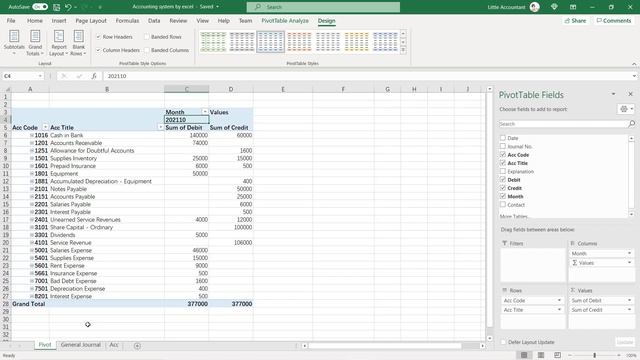The width and height of the screenshot is (640, 360).
Task: Add a new sheet with plus icon
Action: (137, 346)
